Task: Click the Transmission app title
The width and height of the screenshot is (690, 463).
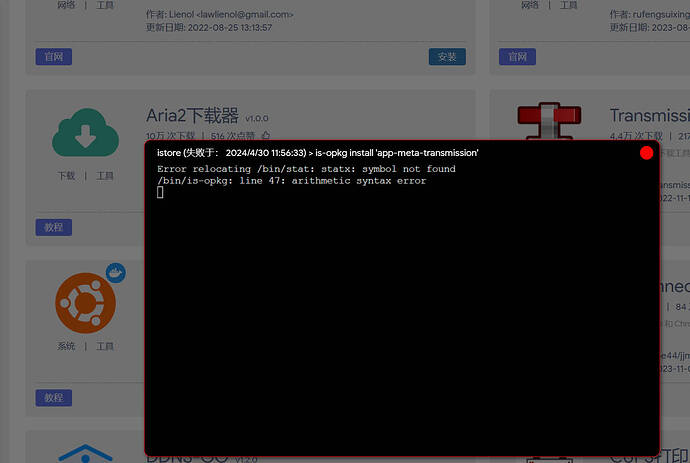Action: [650, 115]
